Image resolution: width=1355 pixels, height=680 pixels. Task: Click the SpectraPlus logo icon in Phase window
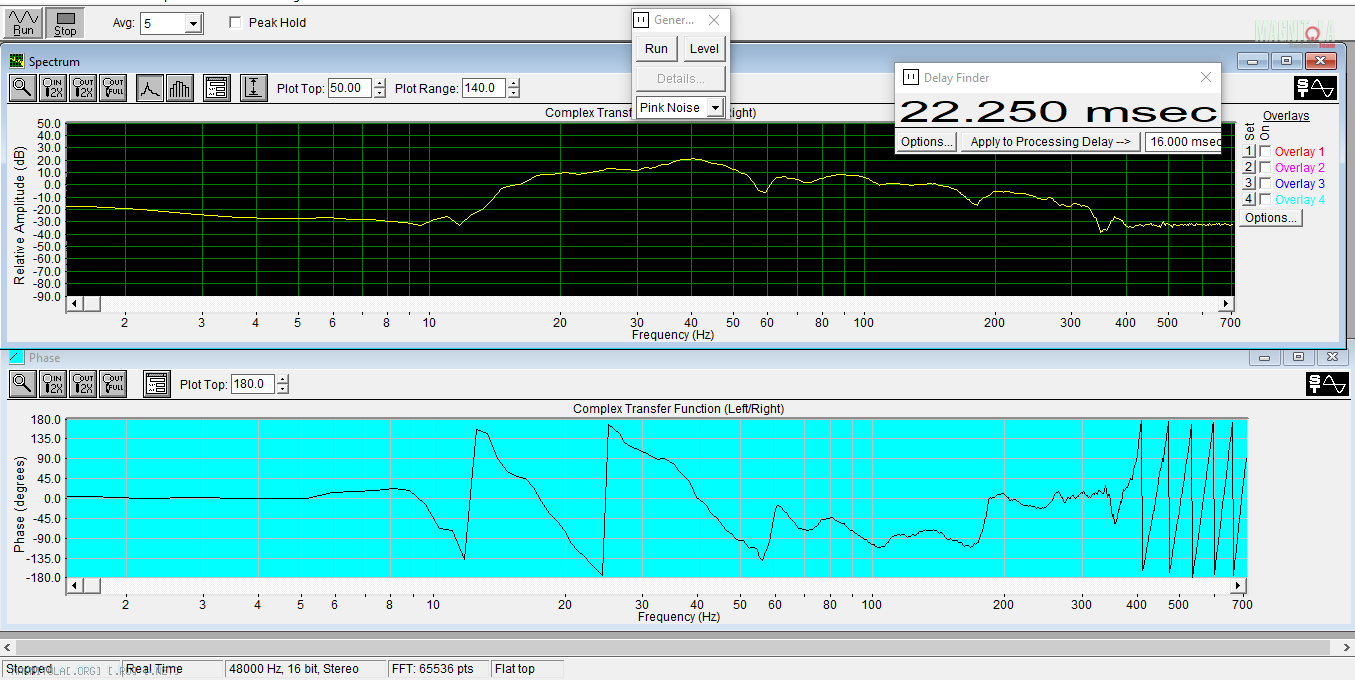(1327, 383)
